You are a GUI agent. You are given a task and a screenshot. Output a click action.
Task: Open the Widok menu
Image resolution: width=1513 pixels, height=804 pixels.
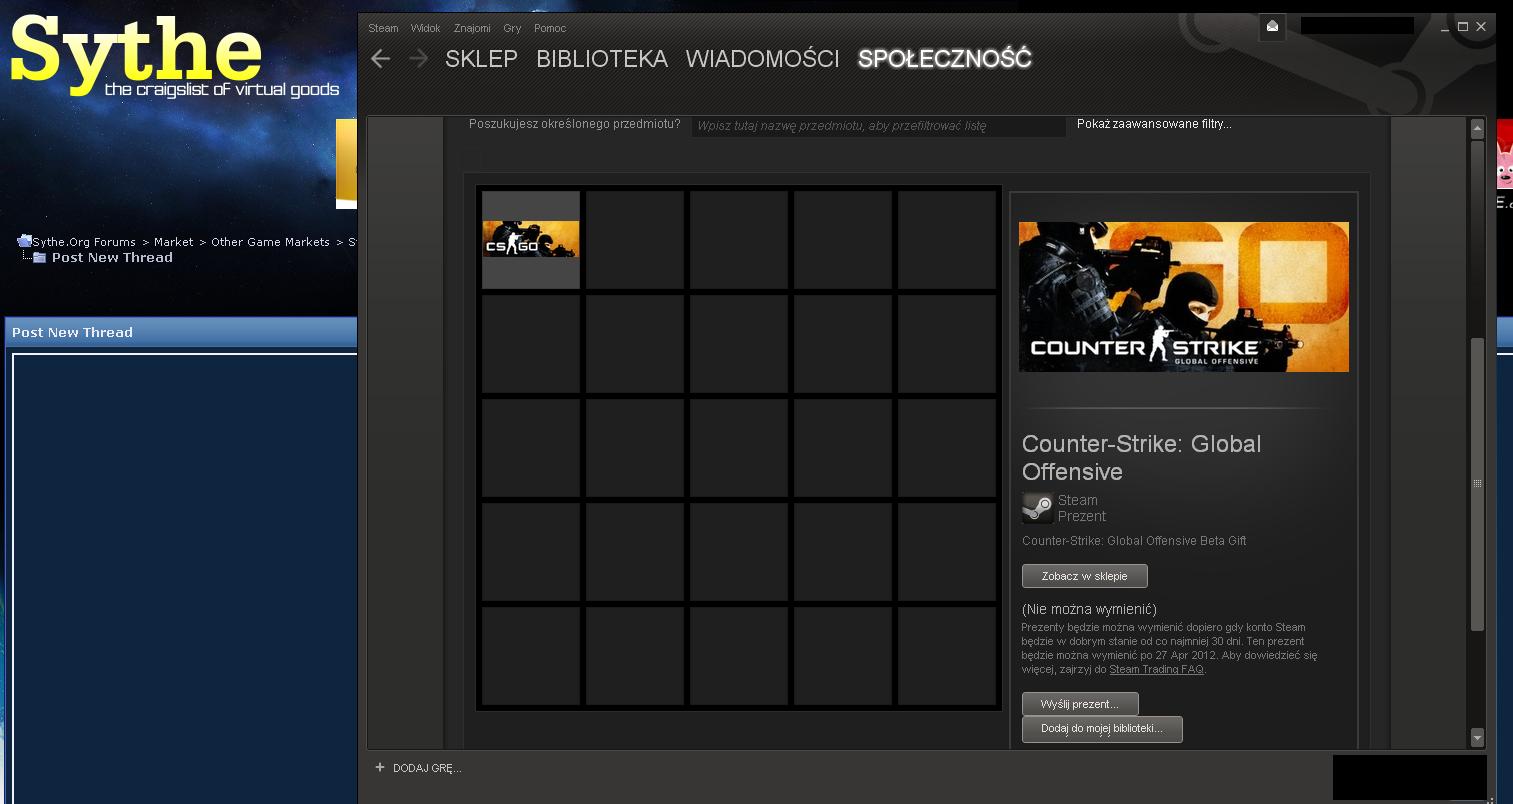click(425, 28)
